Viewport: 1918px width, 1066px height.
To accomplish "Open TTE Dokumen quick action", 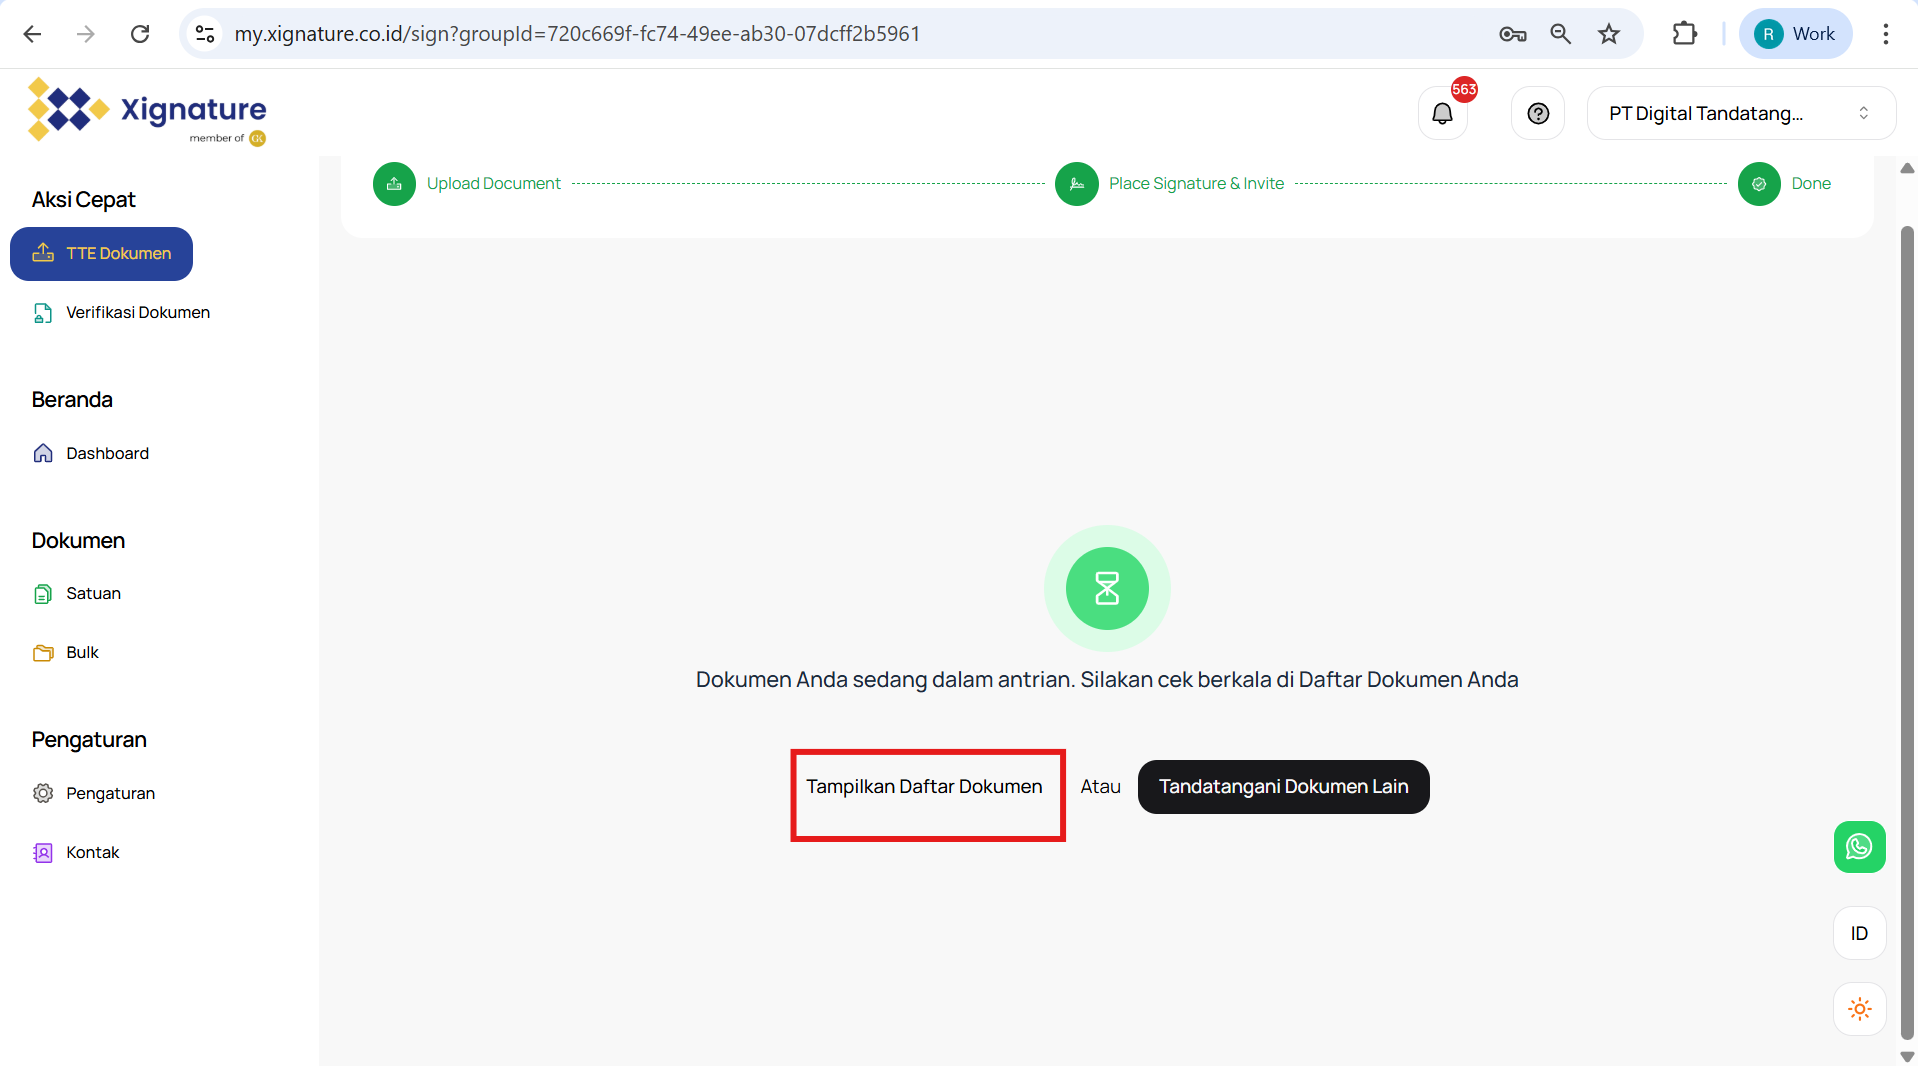I will click(102, 254).
